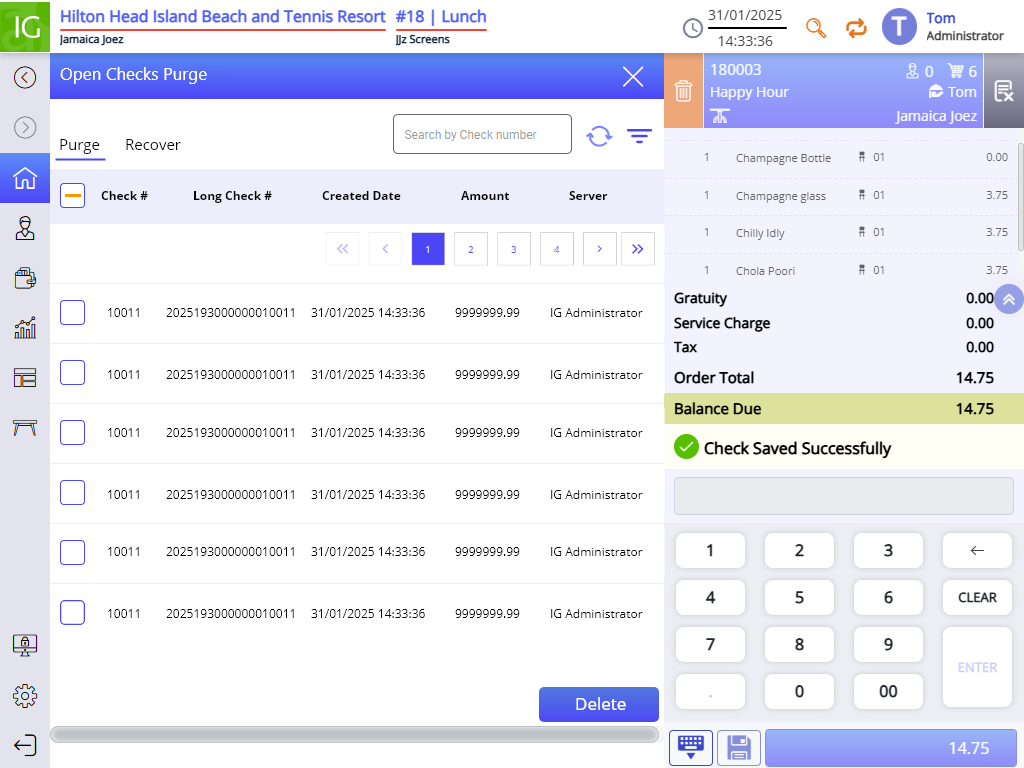Toggle the select-all header checkbox
The height and width of the screenshot is (768, 1024).
[x=72, y=195]
